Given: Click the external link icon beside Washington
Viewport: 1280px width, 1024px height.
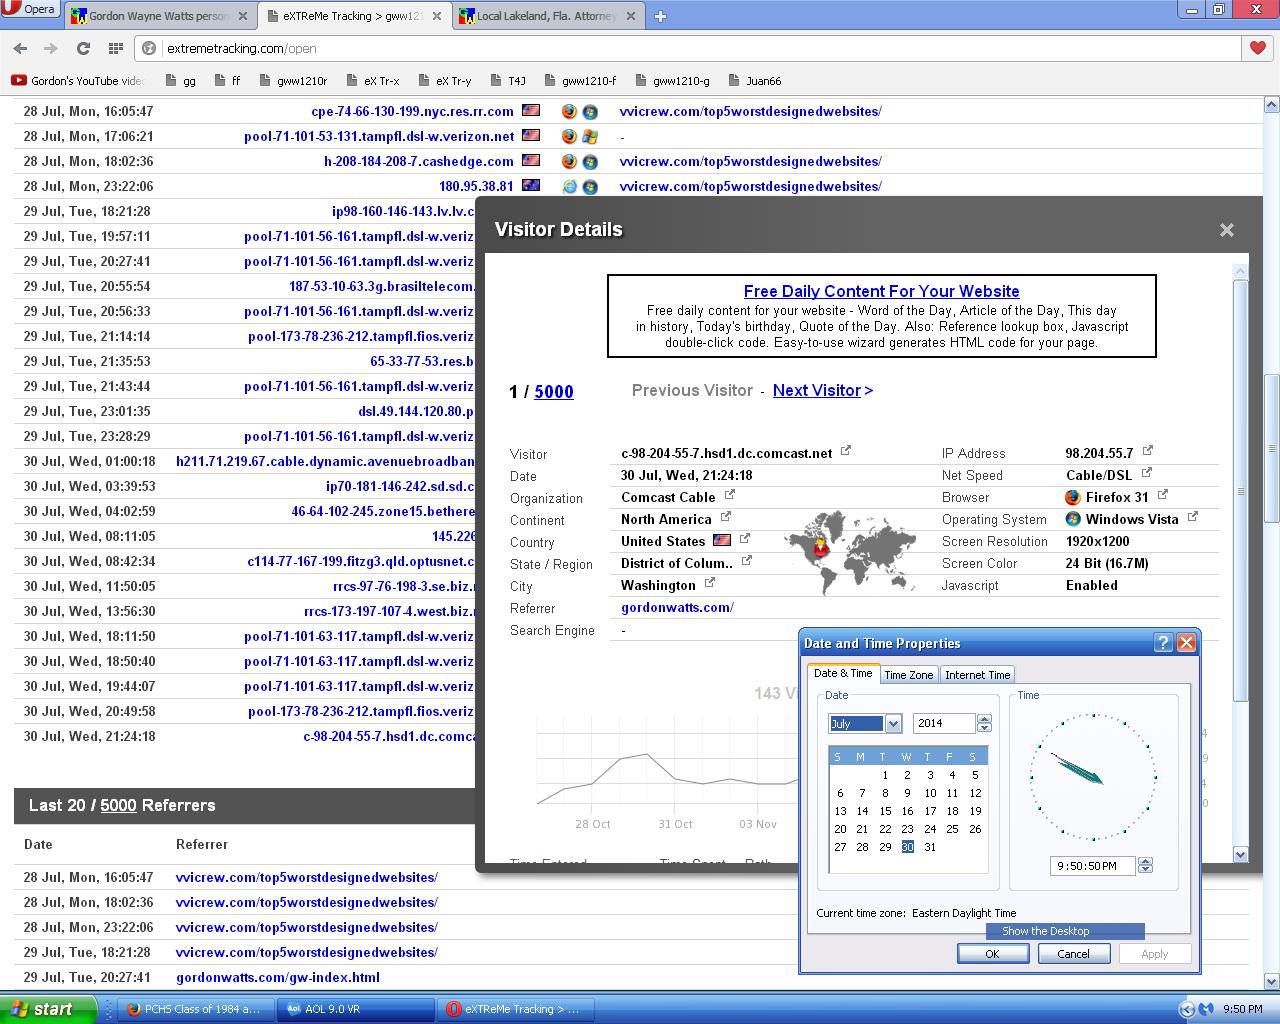Looking at the screenshot, I should (x=709, y=583).
